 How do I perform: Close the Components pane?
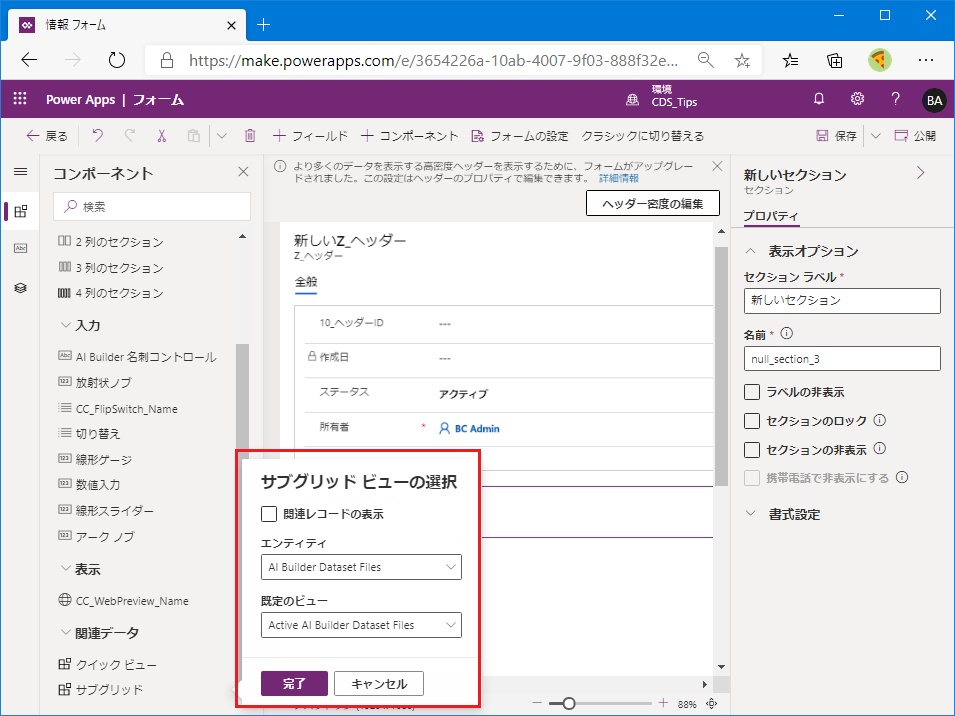point(243,172)
